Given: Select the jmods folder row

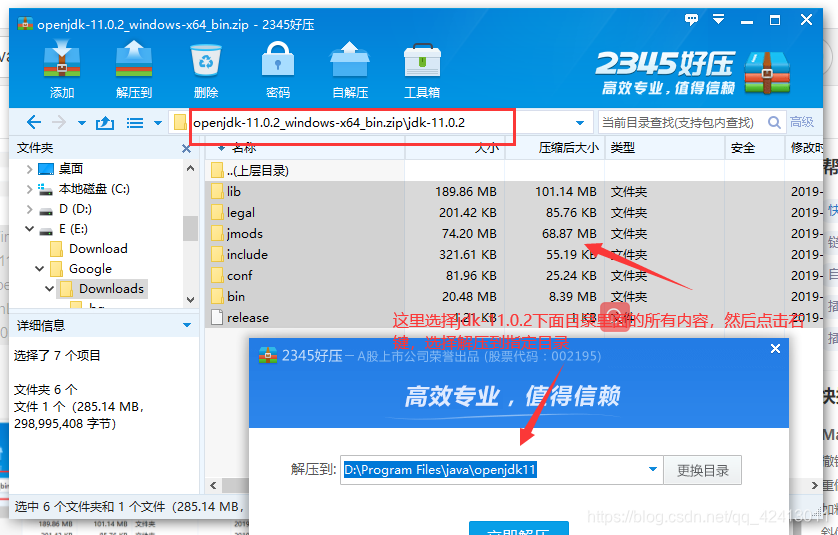Looking at the screenshot, I should click(x=513, y=234).
